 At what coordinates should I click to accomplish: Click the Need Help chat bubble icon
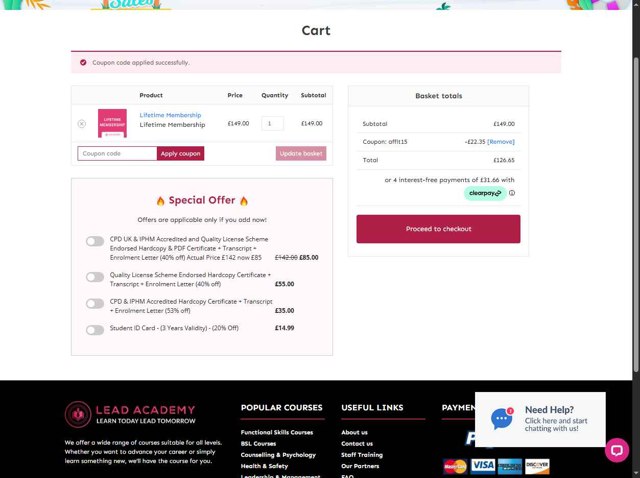coord(502,418)
